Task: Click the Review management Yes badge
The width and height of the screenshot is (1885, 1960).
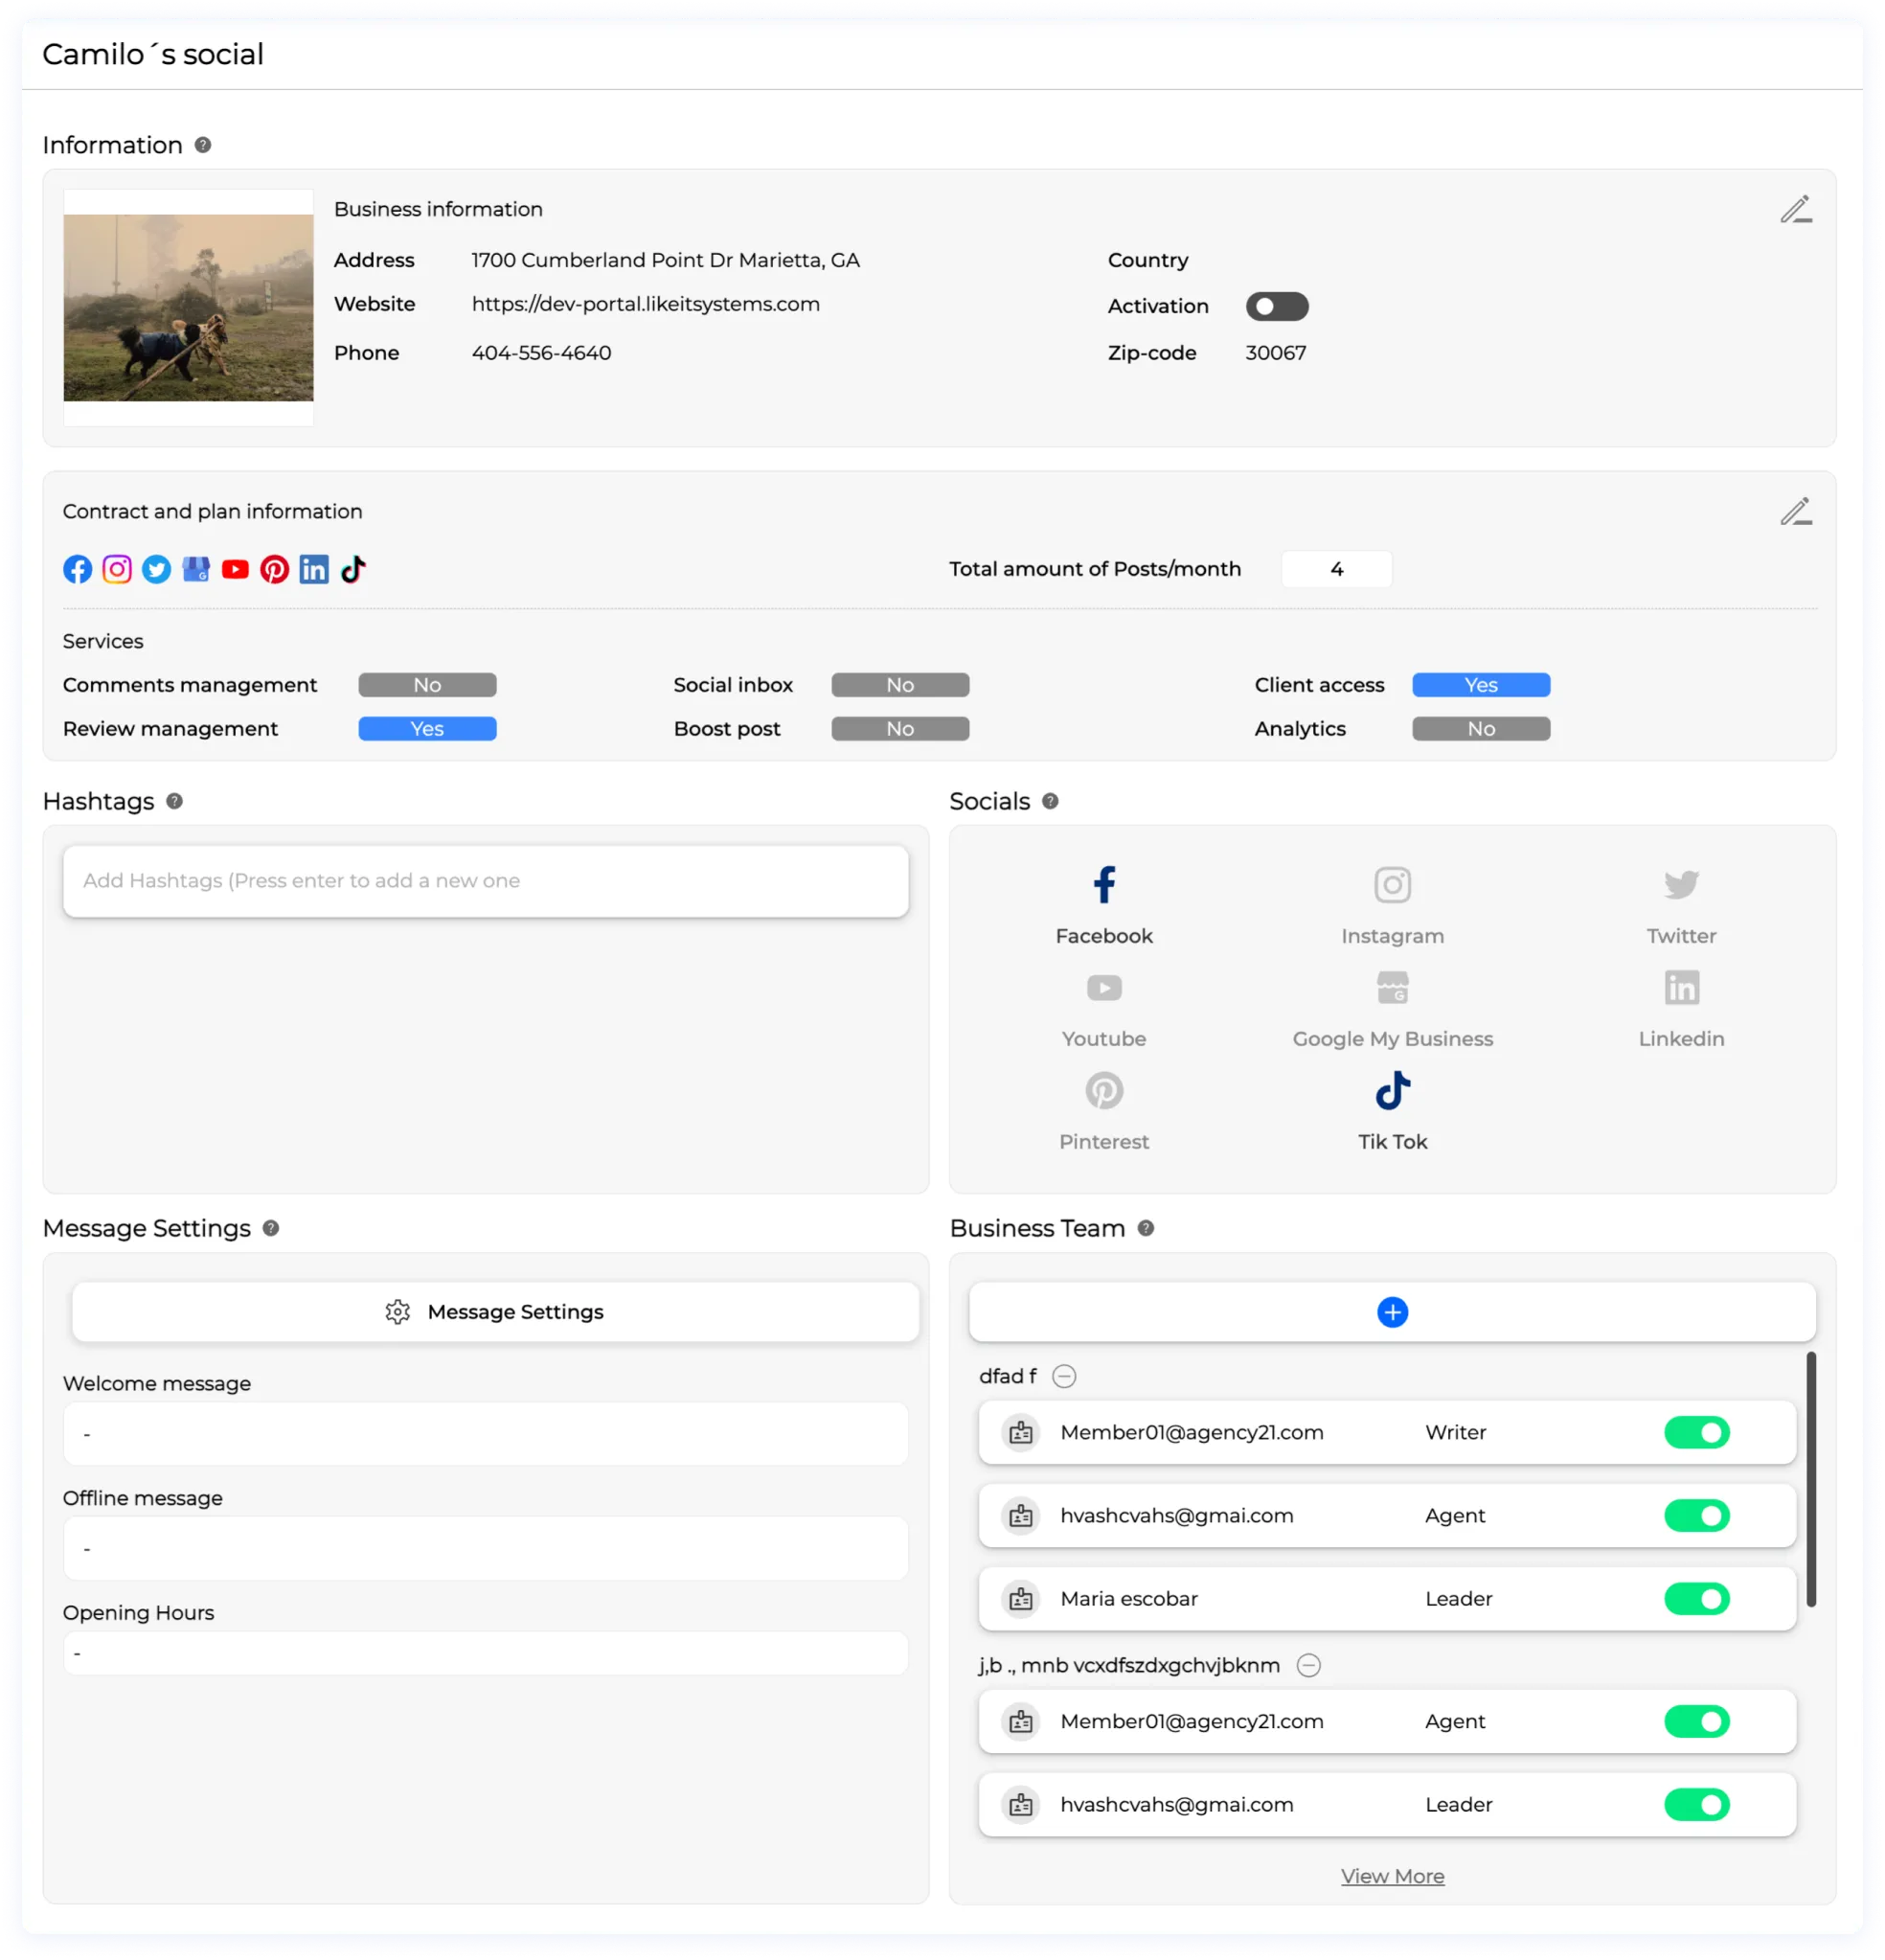Action: click(x=427, y=729)
